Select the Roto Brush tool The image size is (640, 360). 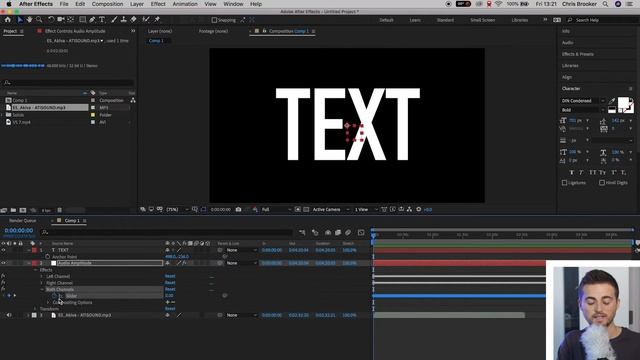tap(146, 20)
